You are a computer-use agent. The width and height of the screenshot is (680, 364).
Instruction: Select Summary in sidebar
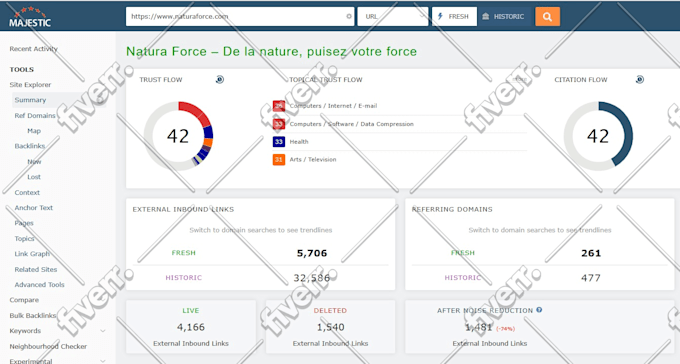pyautogui.click(x=30, y=100)
